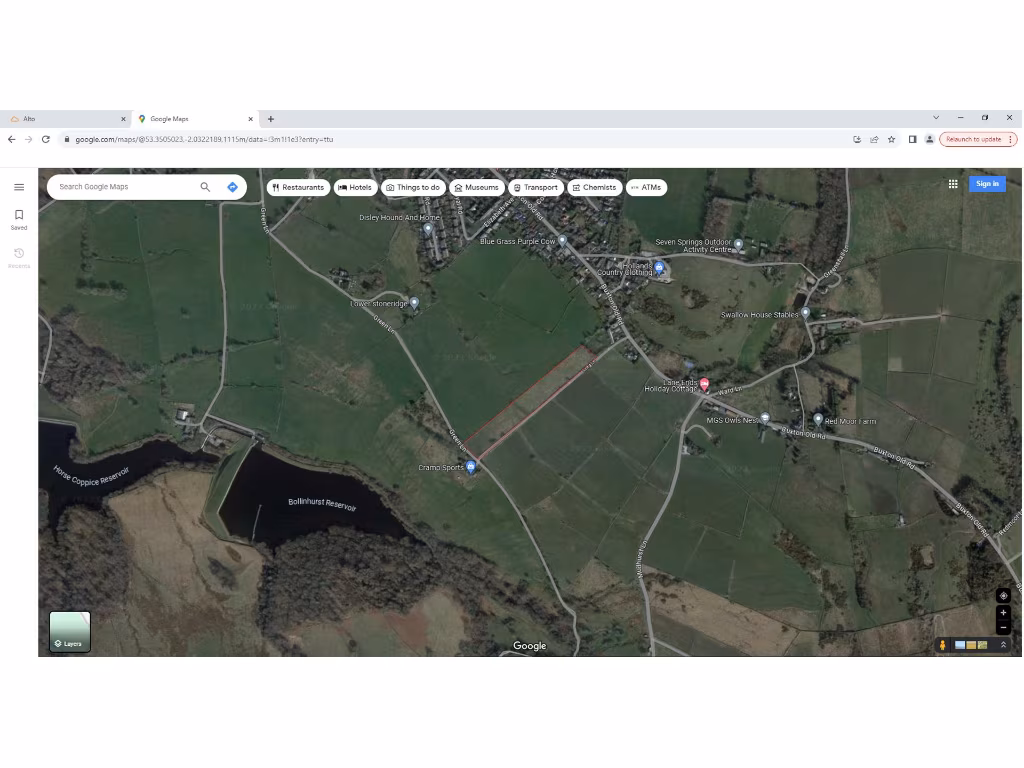This screenshot has height=768, width=1024.
Task: Click the Saved bookmark icon in the sidebar
Action: [x=18, y=215]
